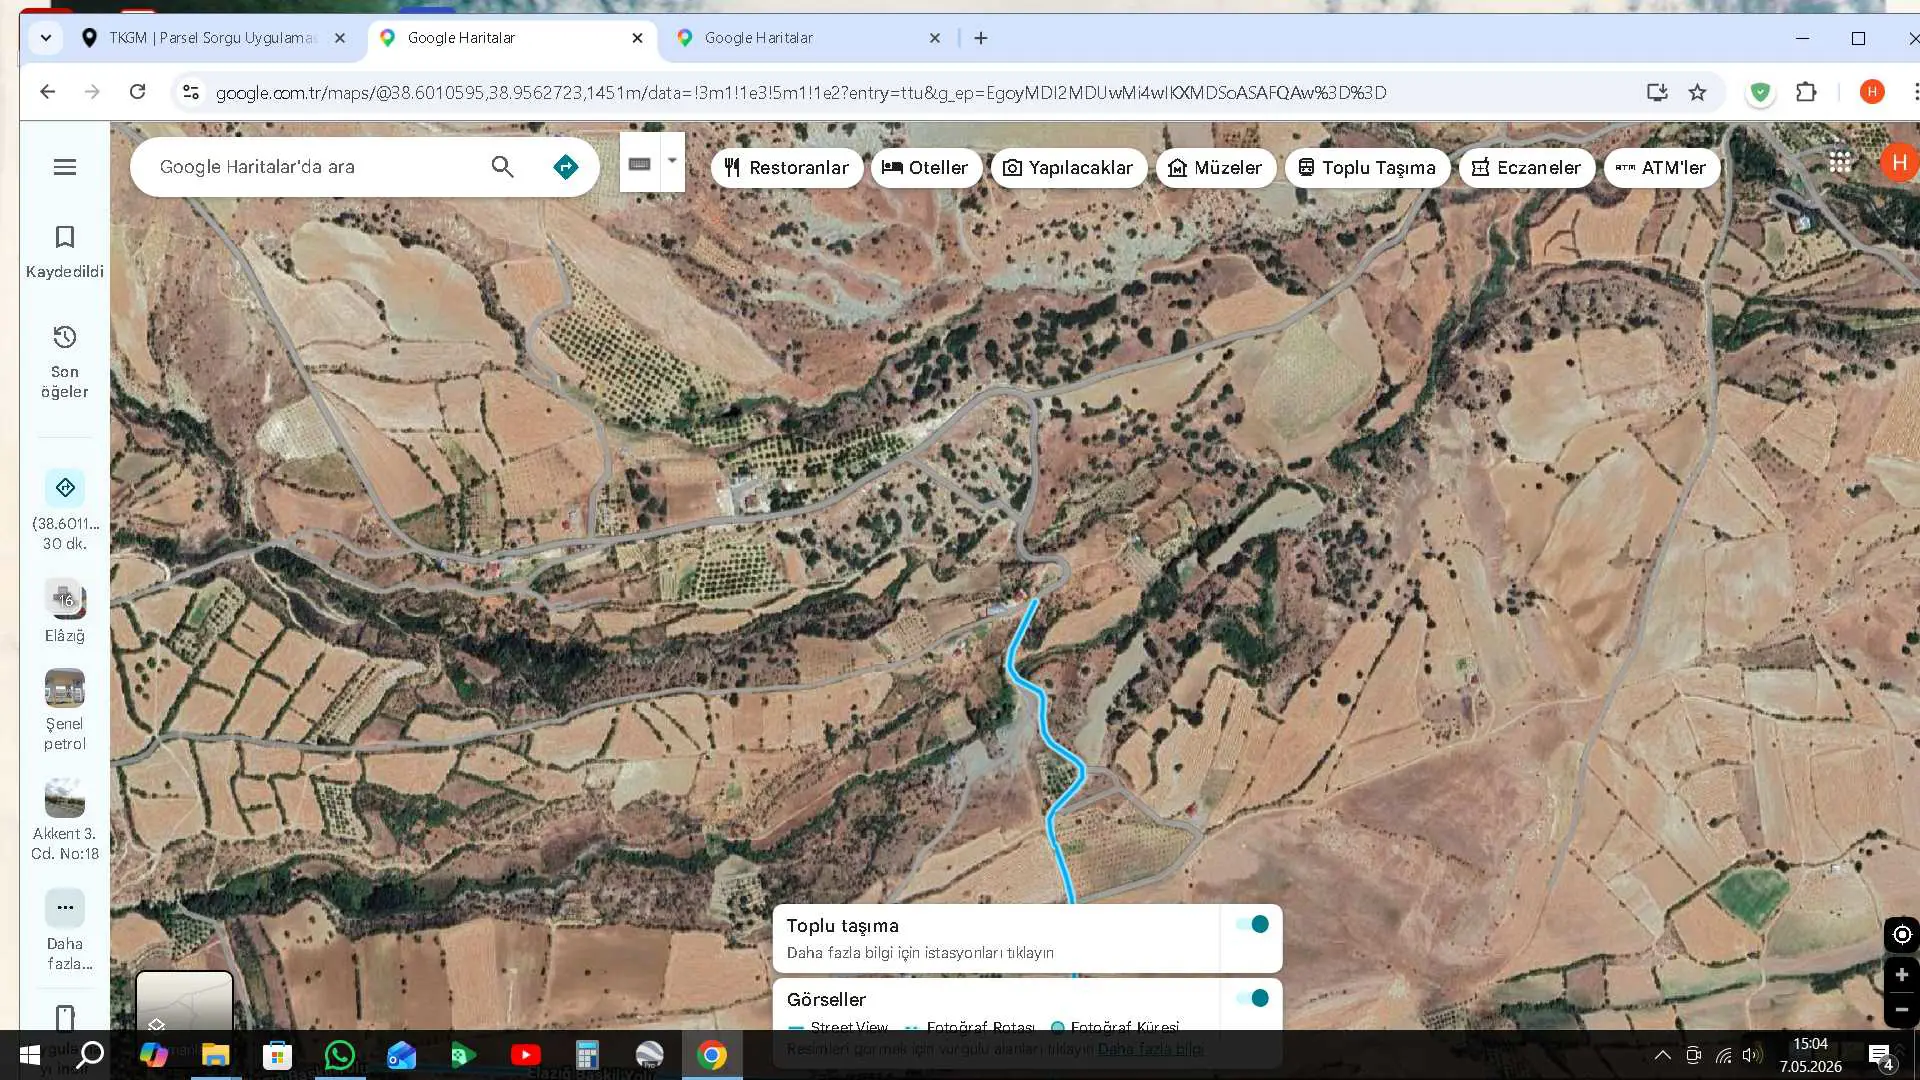The height and width of the screenshot is (1080, 1920).
Task: Open the Şenel petrol recent place
Action: [x=65, y=710]
